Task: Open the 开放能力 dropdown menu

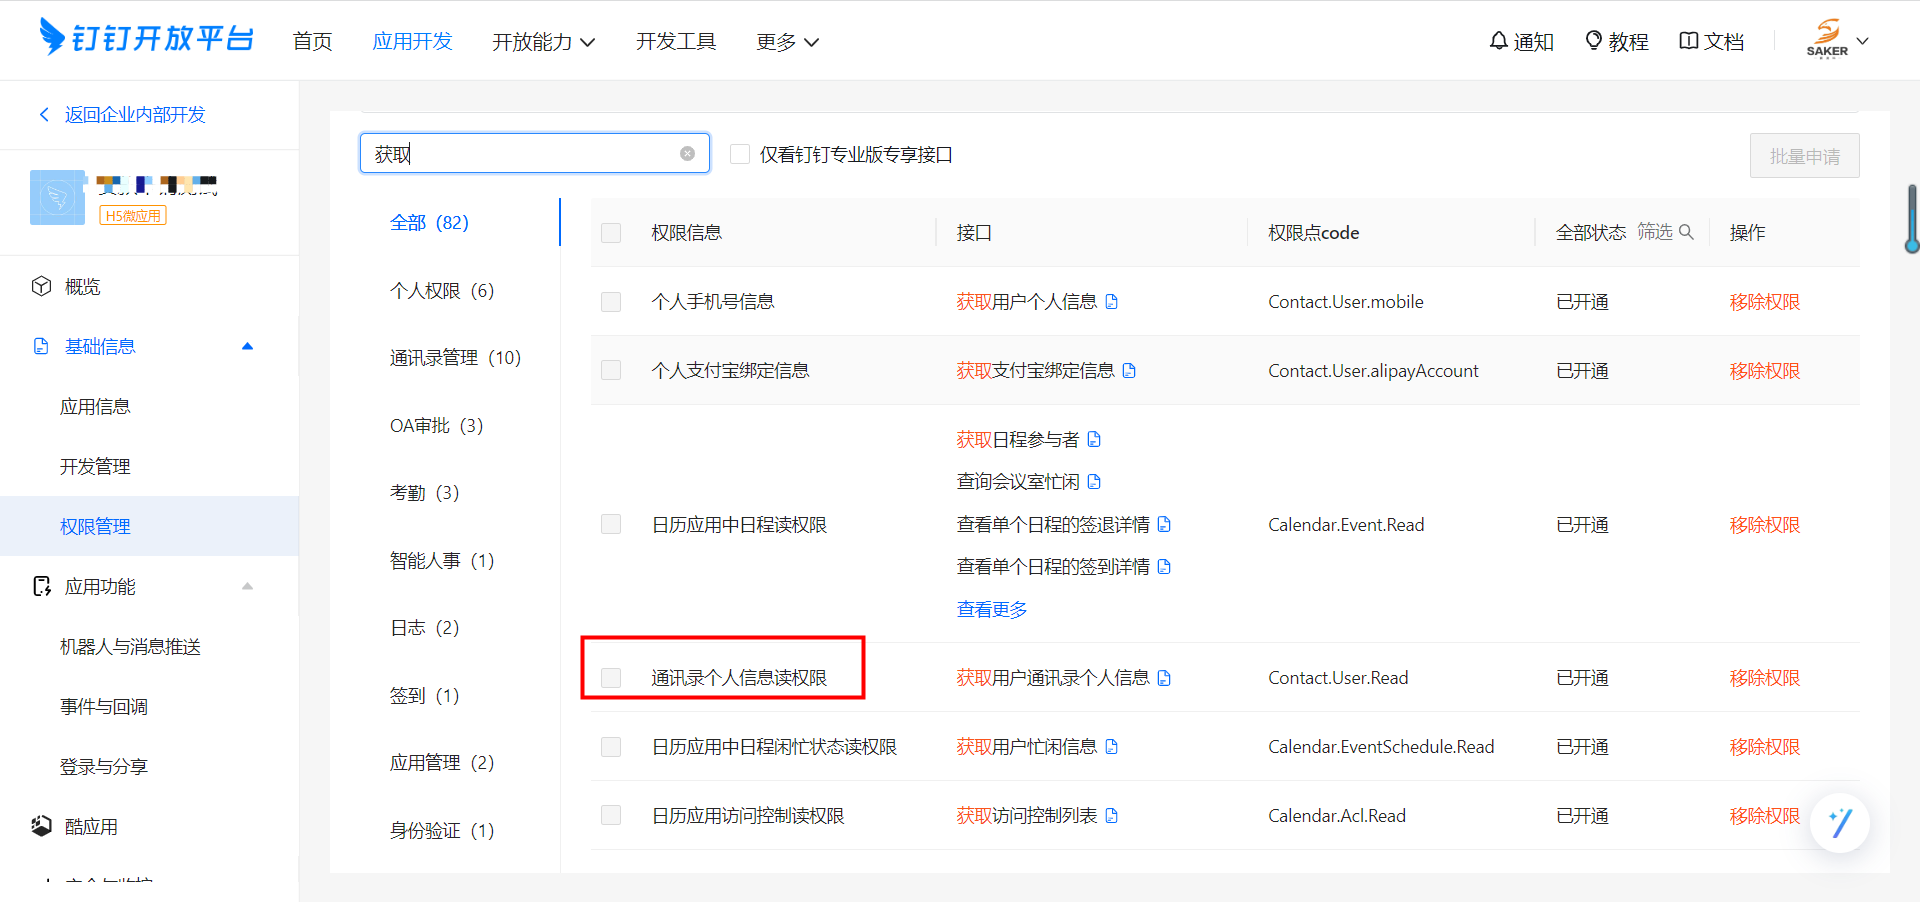Action: 543,41
